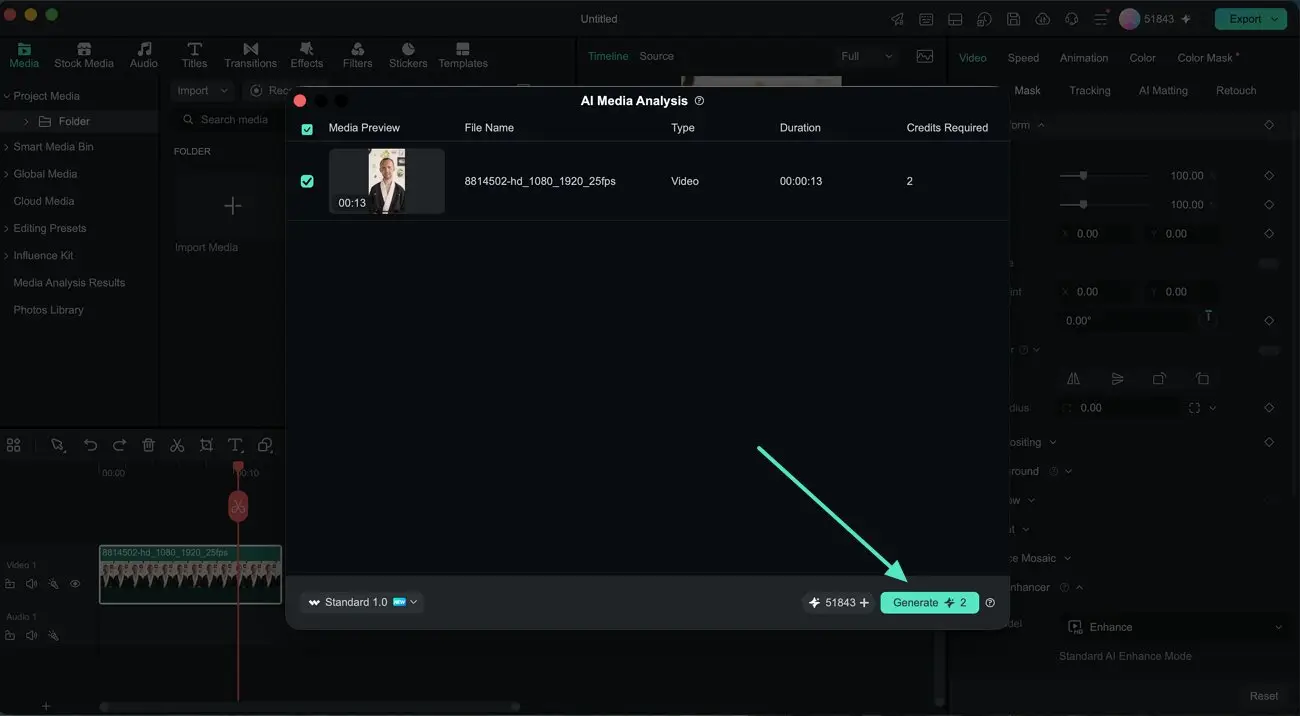The height and width of the screenshot is (716, 1300).
Task: Click the cloud upload icon in top bar
Action: [x=1043, y=19]
